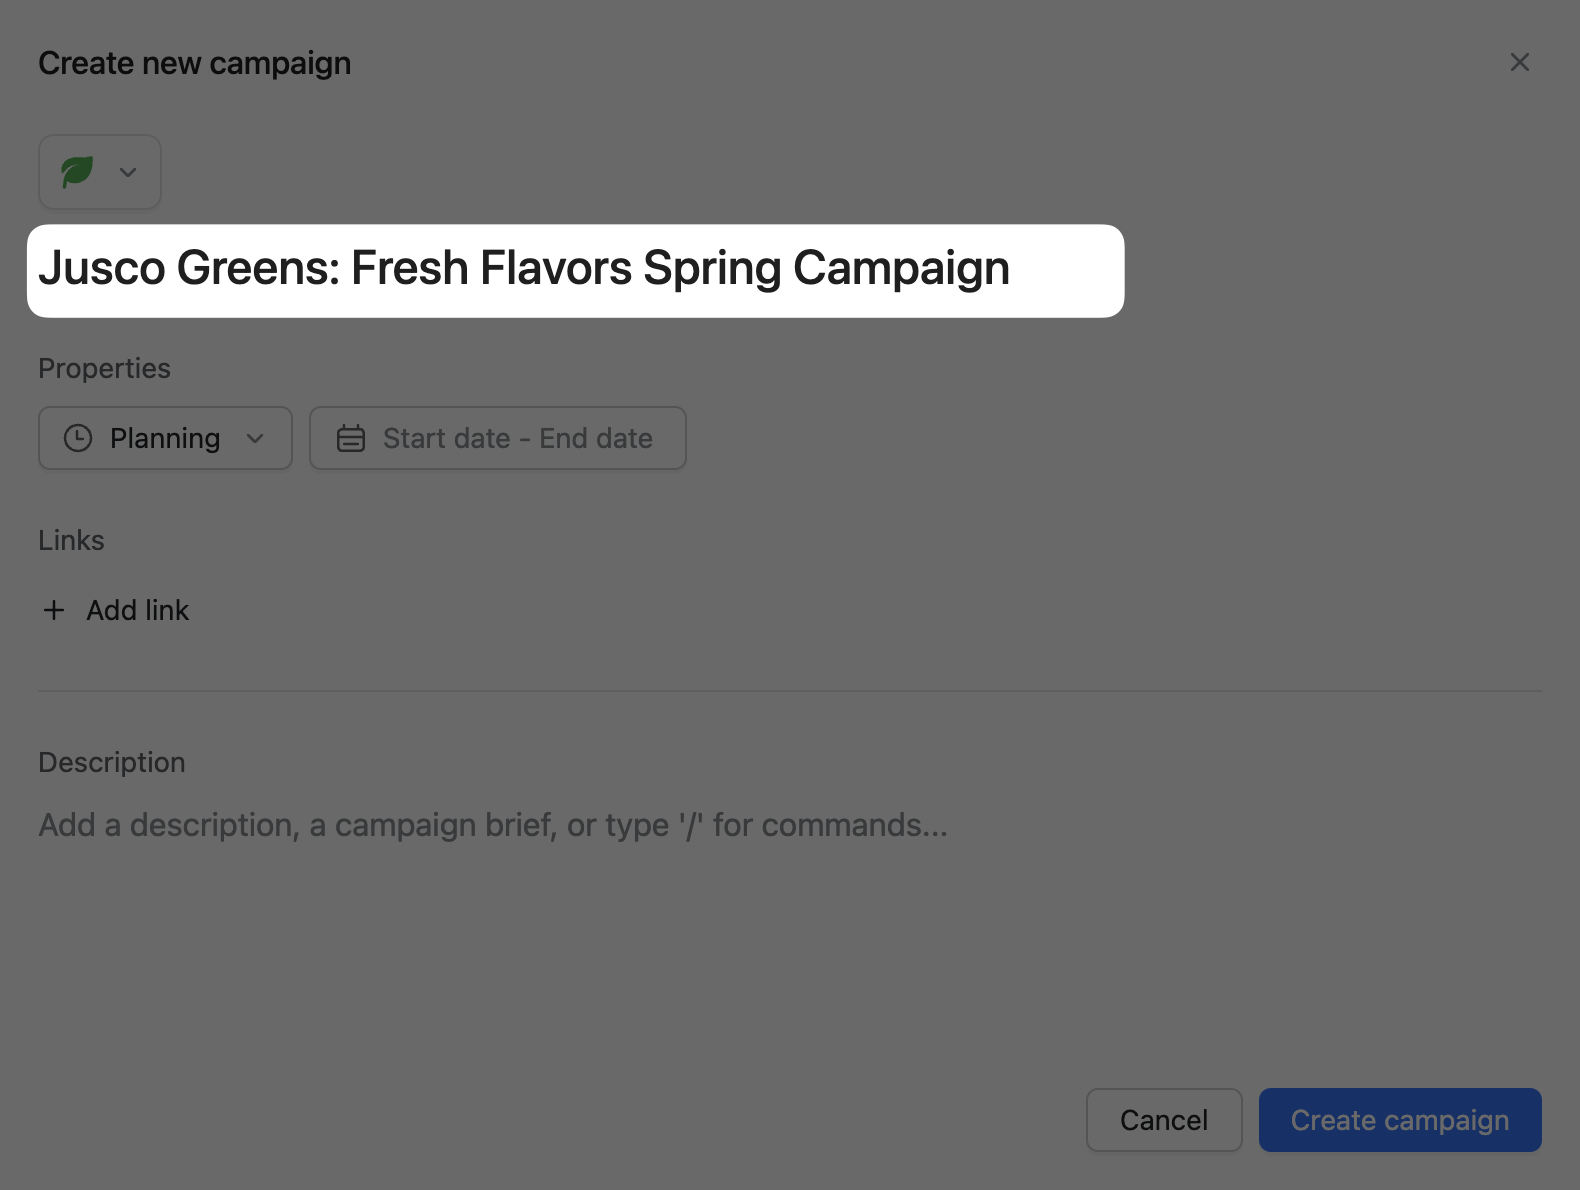Click the campaign title text field
The height and width of the screenshot is (1190, 1580).
point(575,270)
